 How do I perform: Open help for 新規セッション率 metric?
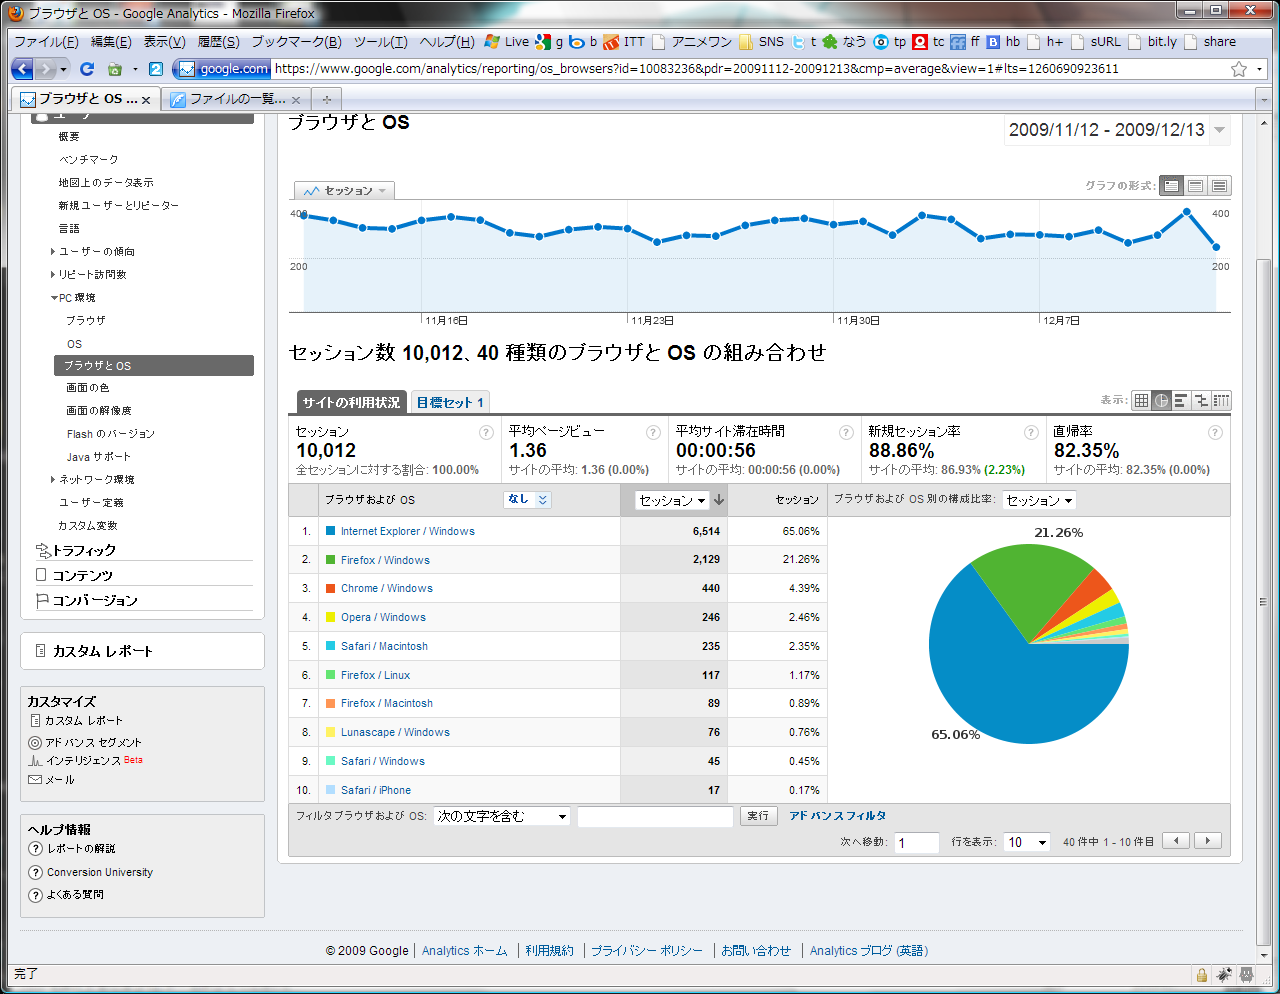coord(1031,432)
